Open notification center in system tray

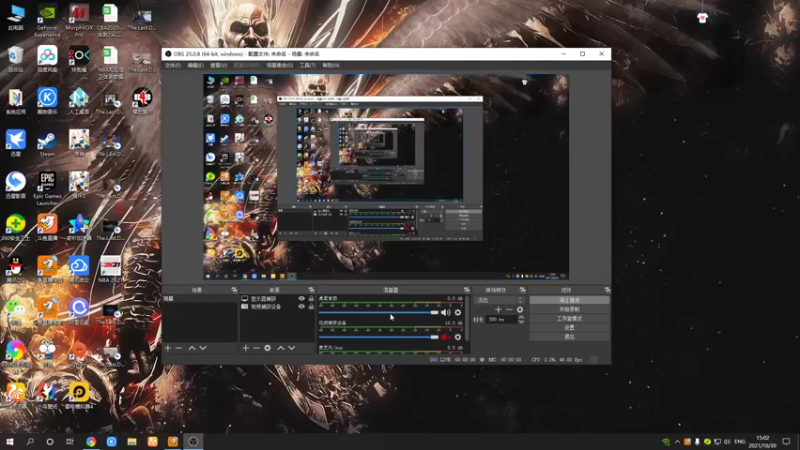point(786,442)
